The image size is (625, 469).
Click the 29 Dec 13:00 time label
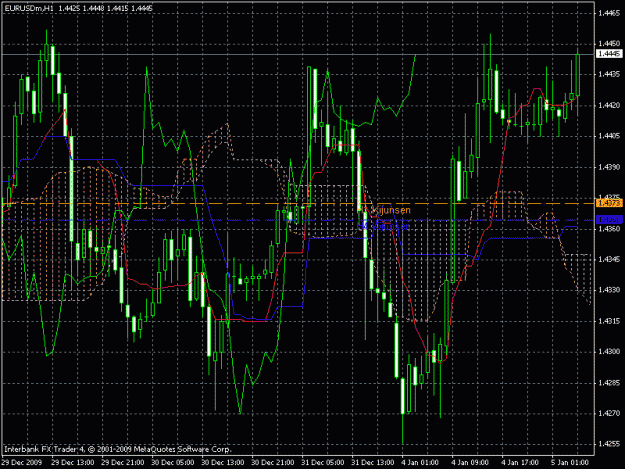point(73,463)
